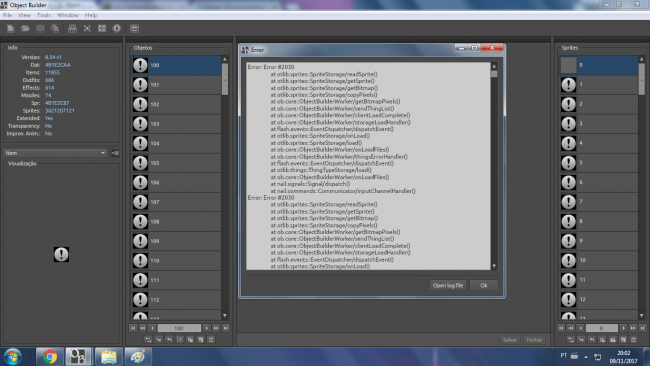Open the Window menu

click(68, 15)
